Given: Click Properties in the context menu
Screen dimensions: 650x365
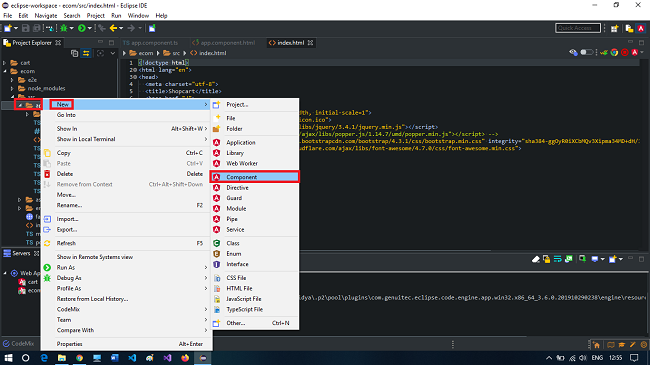Looking at the screenshot, I should click(126, 344).
